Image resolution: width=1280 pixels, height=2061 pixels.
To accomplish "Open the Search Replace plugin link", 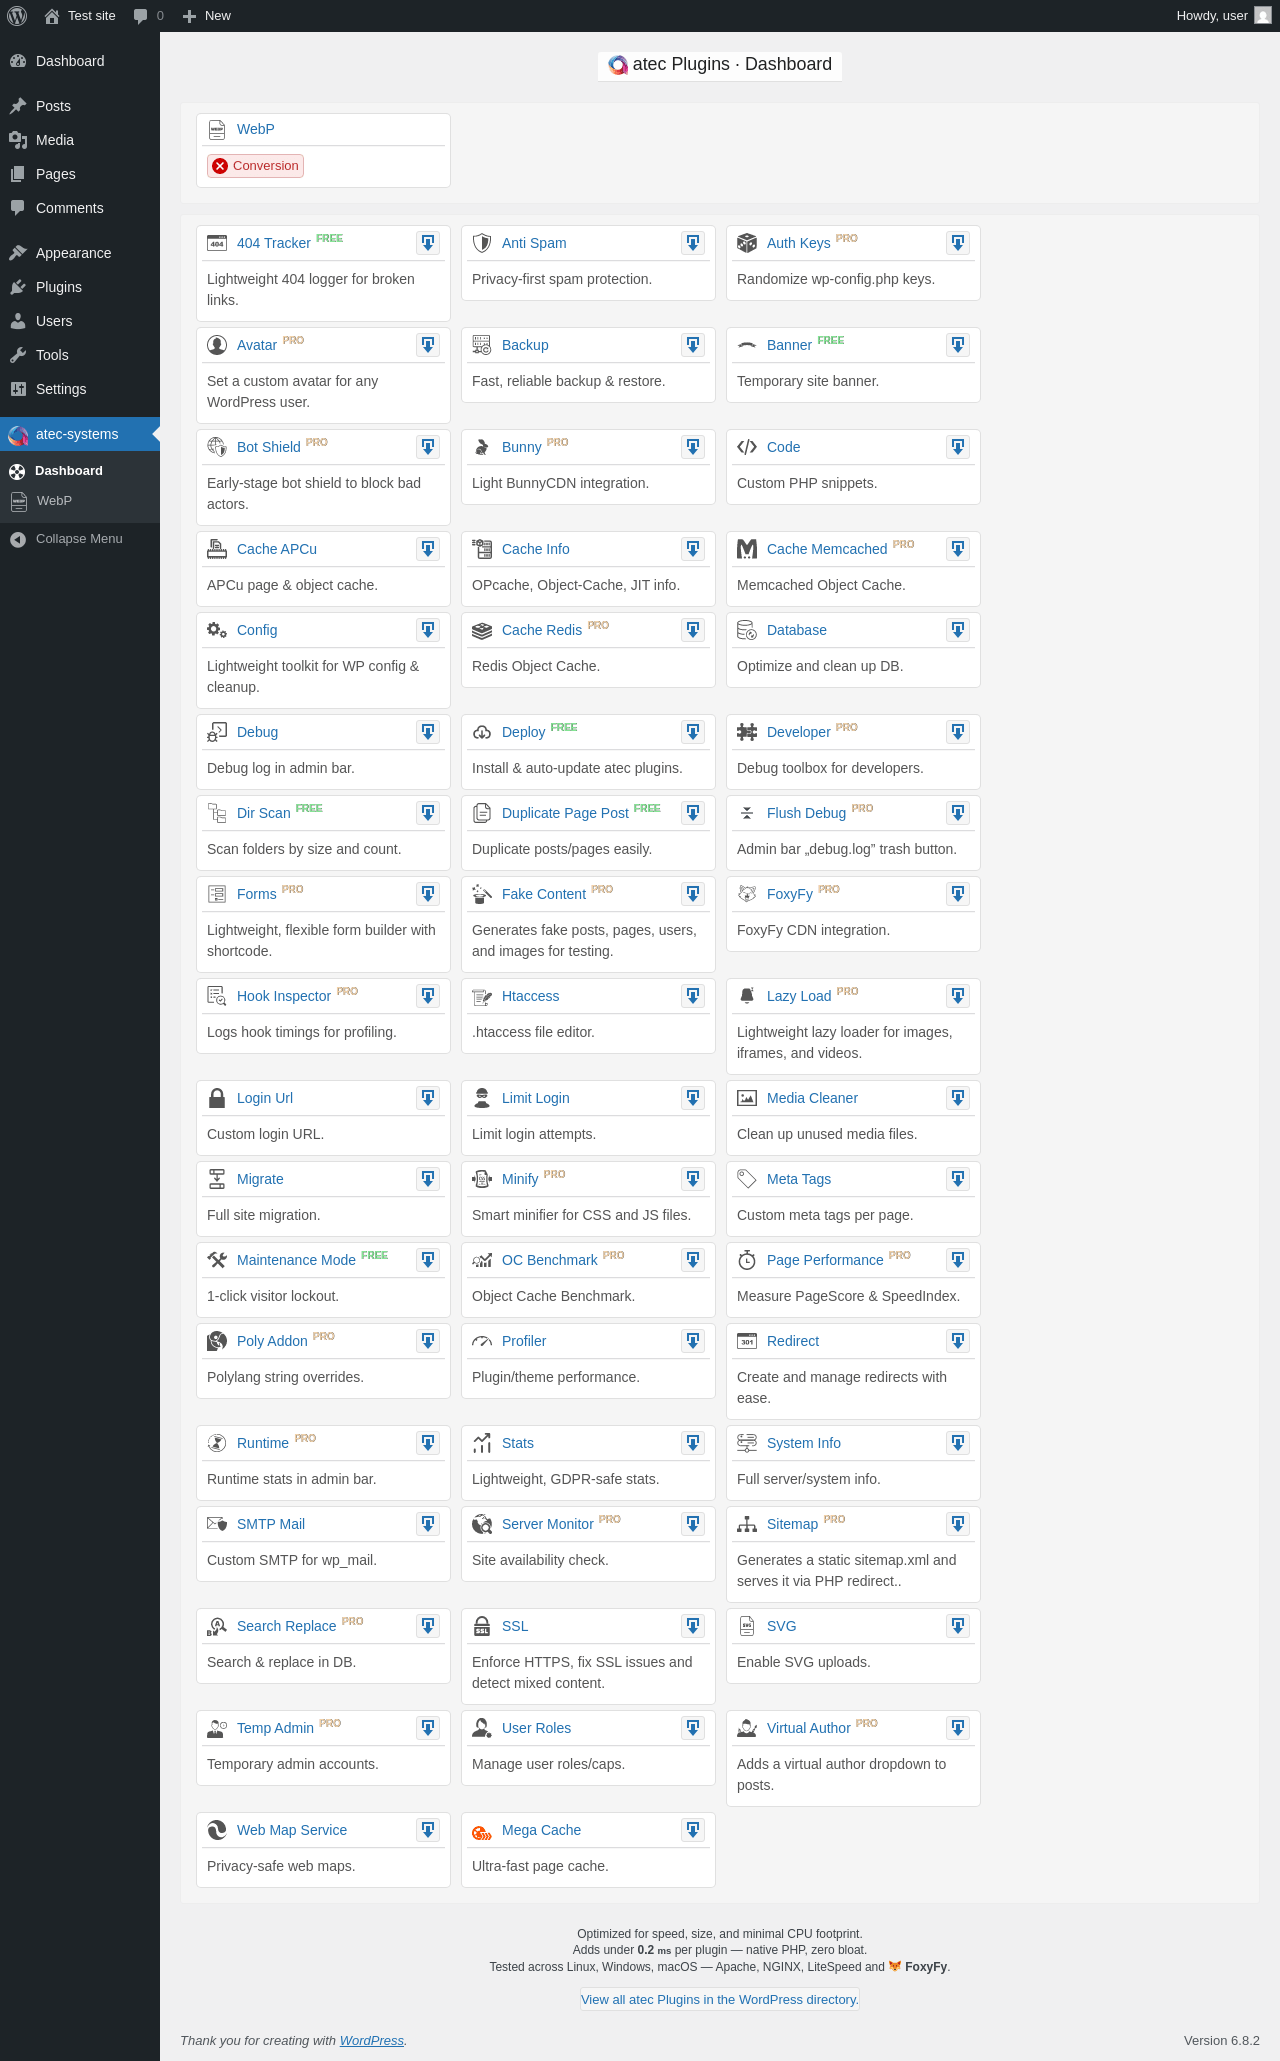I will click(286, 1626).
